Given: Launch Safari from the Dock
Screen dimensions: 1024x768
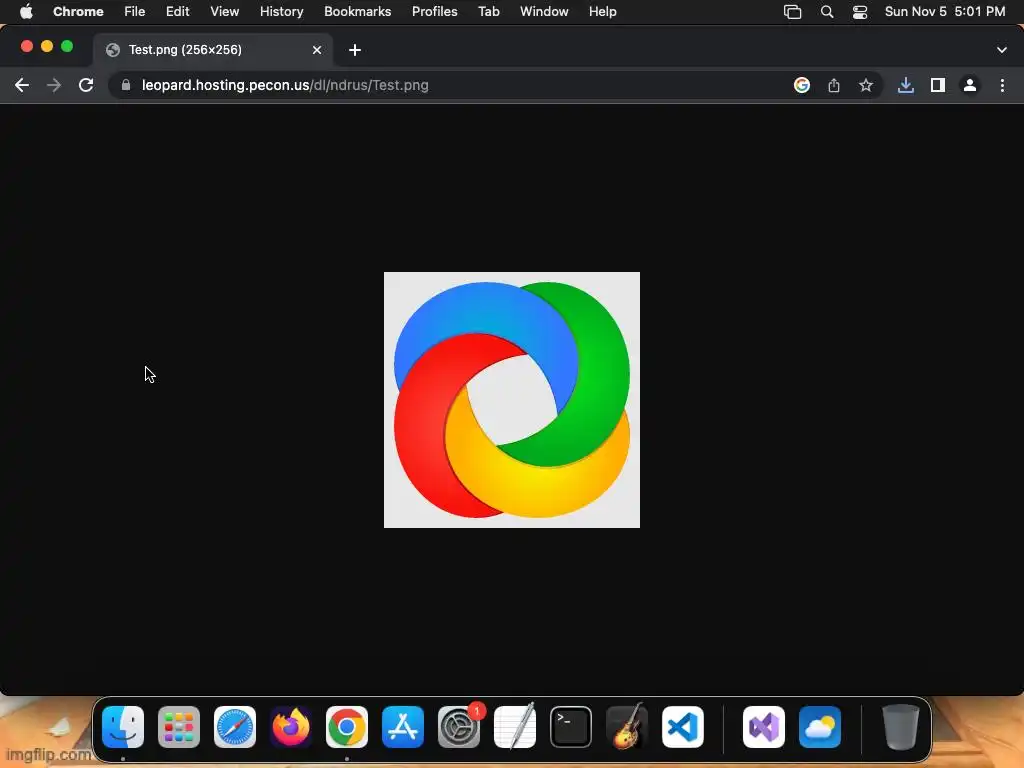Looking at the screenshot, I should point(235,727).
